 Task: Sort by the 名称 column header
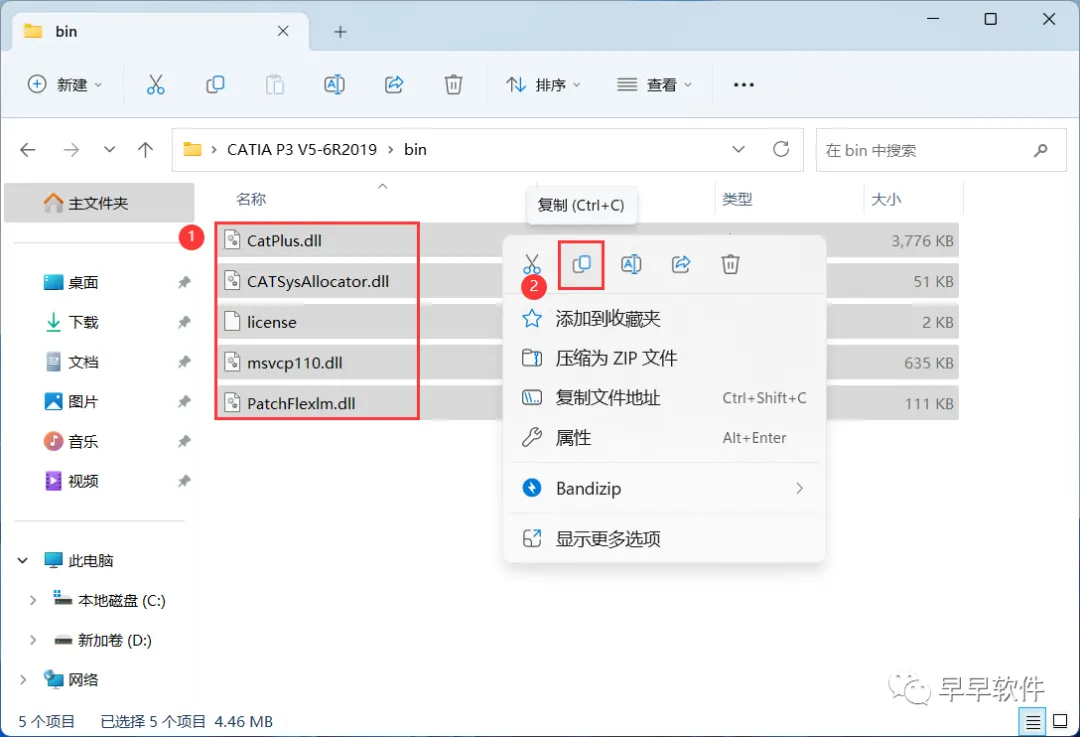(x=251, y=199)
